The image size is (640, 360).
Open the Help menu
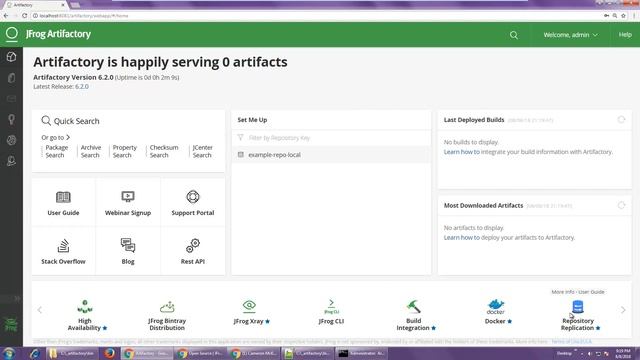click(625, 35)
